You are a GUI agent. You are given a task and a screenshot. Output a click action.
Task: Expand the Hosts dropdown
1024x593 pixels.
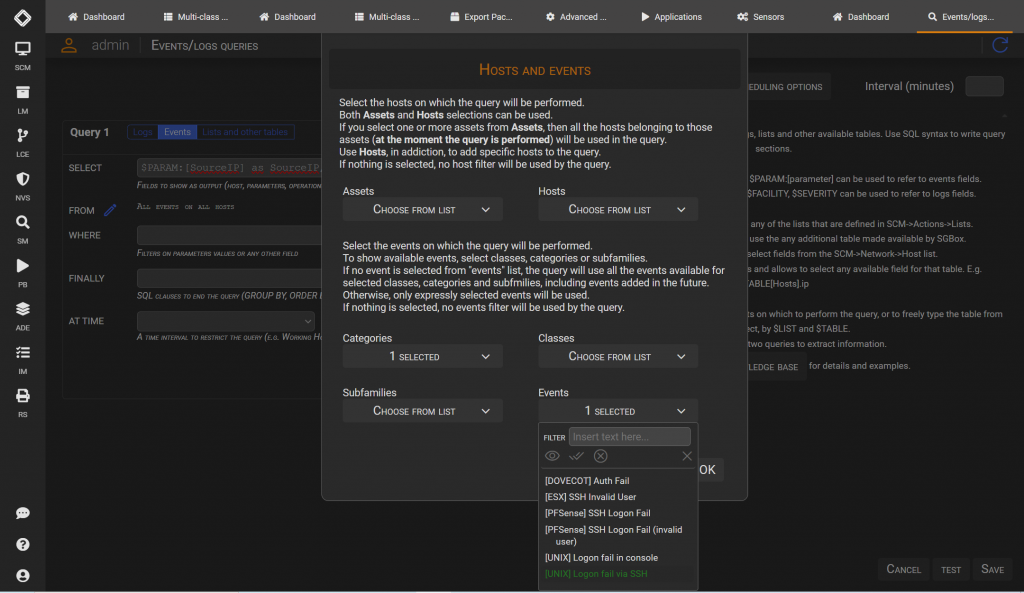click(618, 210)
